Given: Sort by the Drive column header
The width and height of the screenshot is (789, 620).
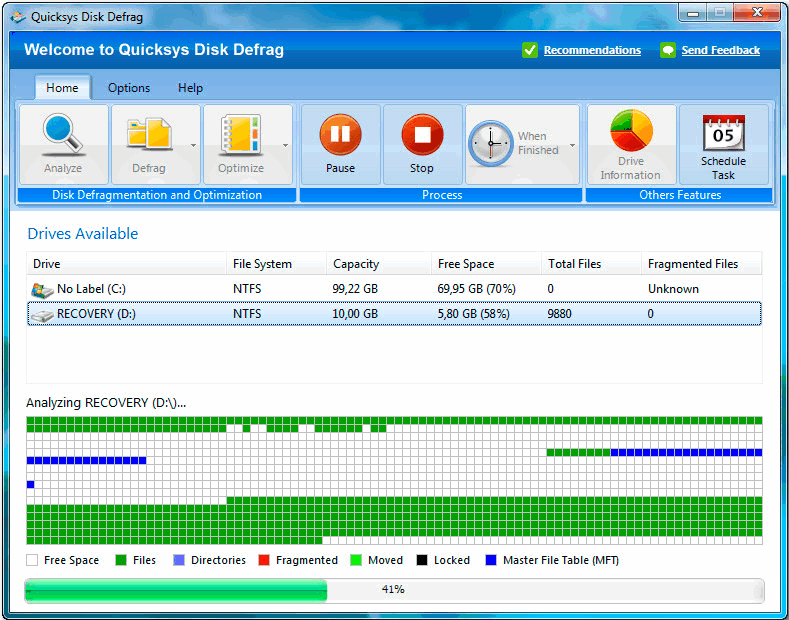Looking at the screenshot, I should [x=126, y=264].
